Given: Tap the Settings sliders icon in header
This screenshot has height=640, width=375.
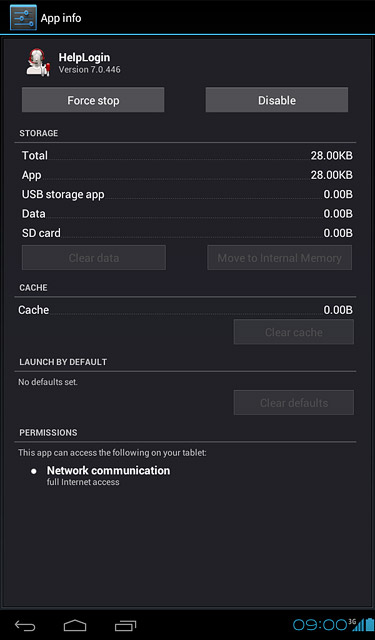Looking at the screenshot, I should (x=23, y=18).
